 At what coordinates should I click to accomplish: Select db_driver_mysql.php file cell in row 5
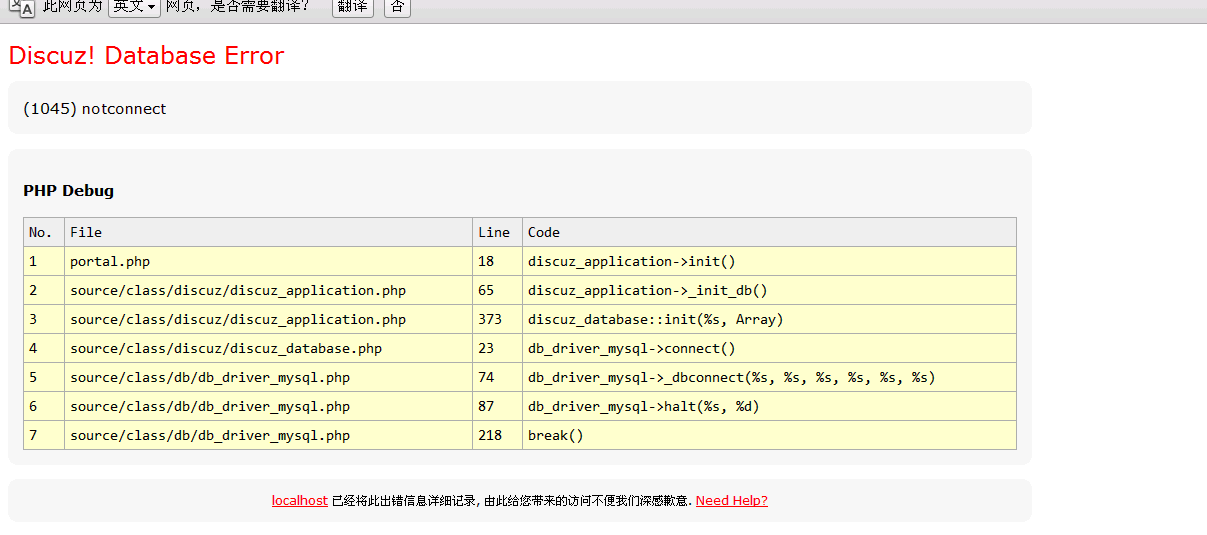pos(269,378)
